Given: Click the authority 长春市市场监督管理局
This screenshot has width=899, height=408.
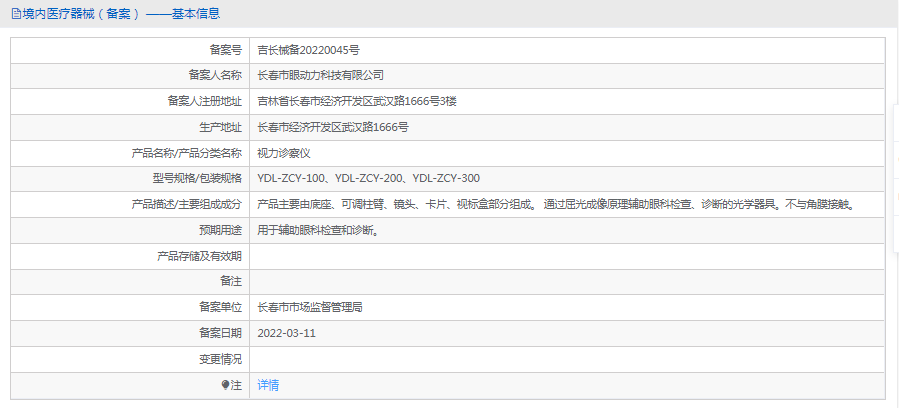Looking at the screenshot, I should point(310,308).
